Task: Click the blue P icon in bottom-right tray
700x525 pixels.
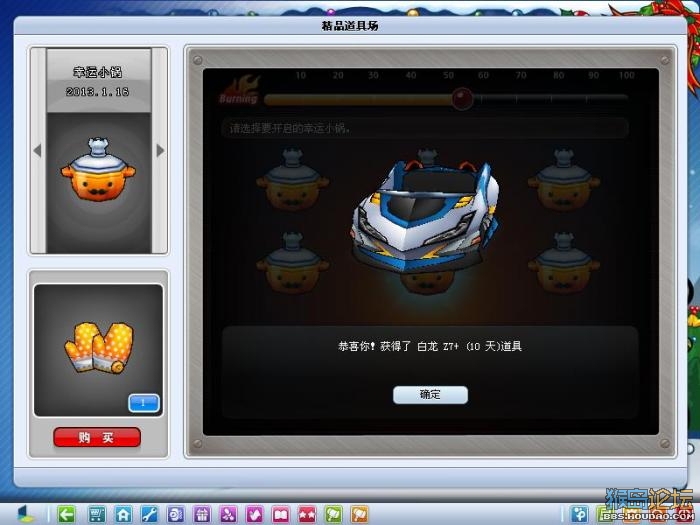Action: tap(580, 515)
